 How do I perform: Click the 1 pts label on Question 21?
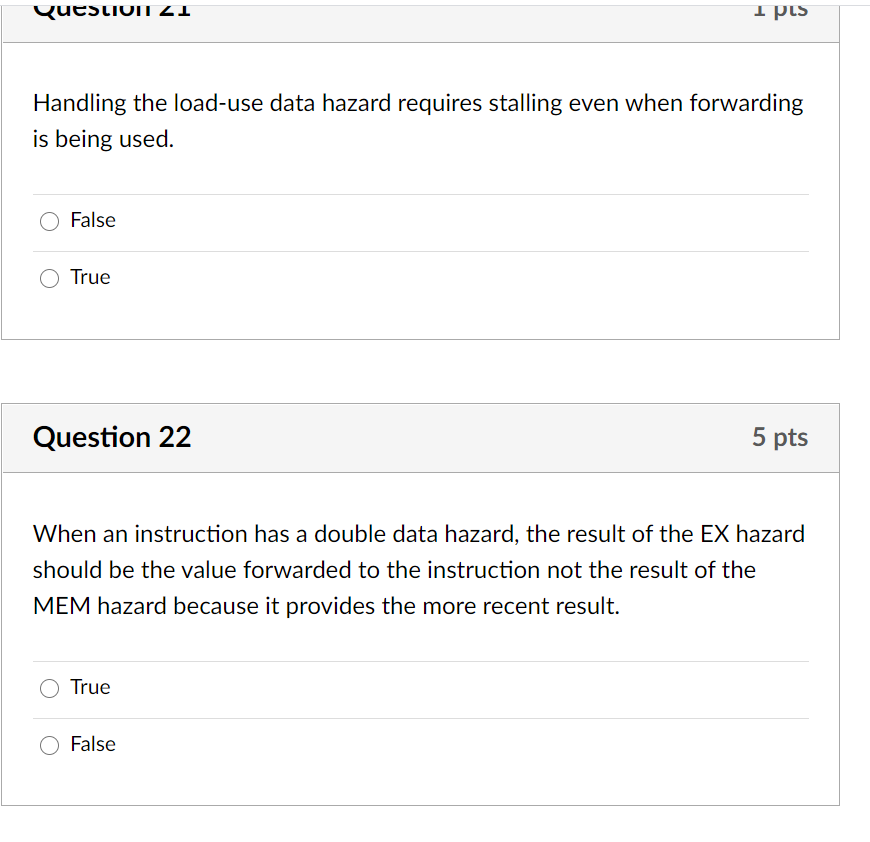781,10
